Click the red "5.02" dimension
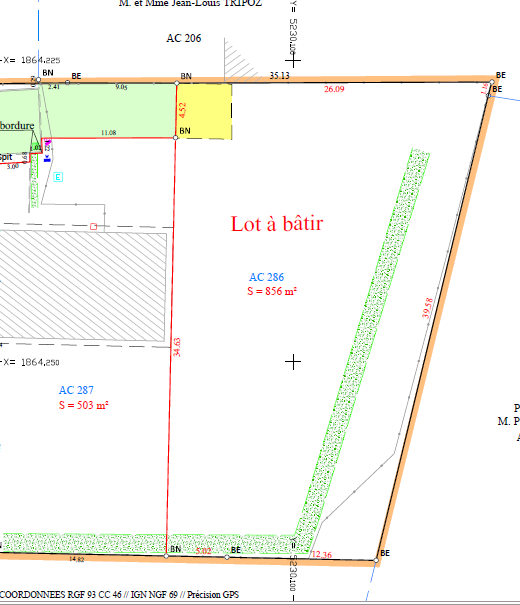Viewport: 520px width, 605px height. [203, 551]
